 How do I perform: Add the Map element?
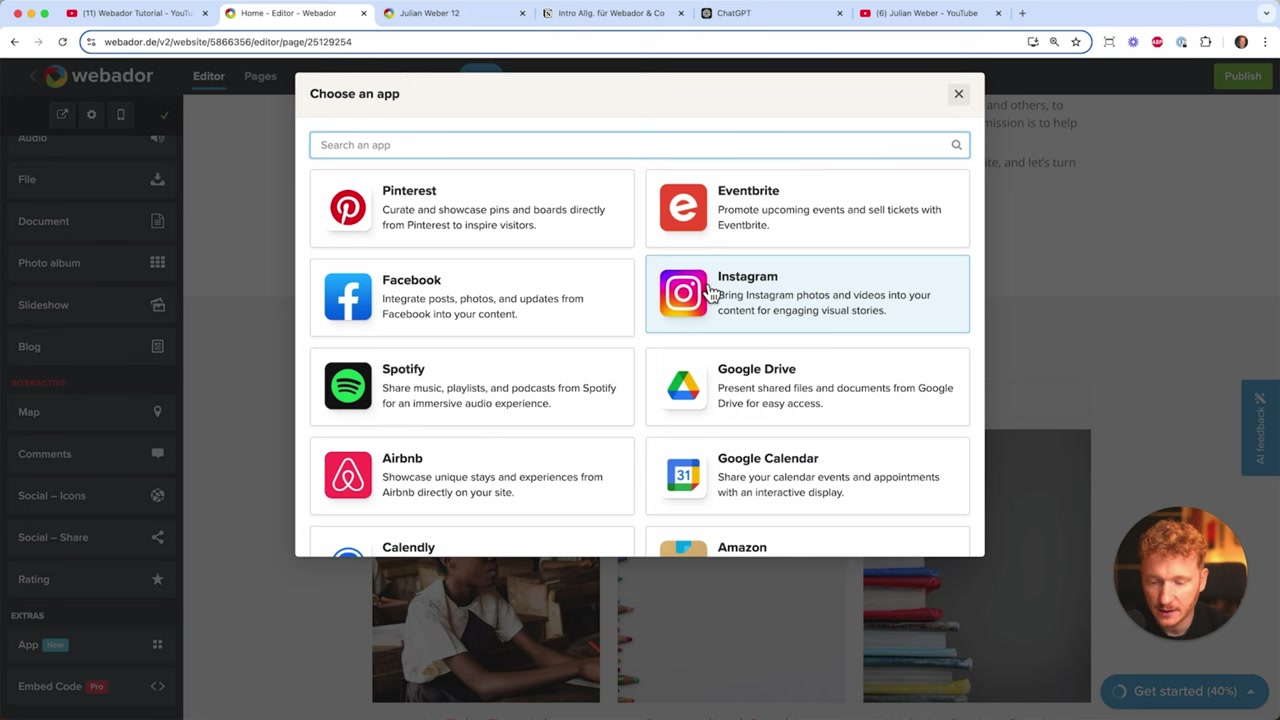(x=91, y=412)
